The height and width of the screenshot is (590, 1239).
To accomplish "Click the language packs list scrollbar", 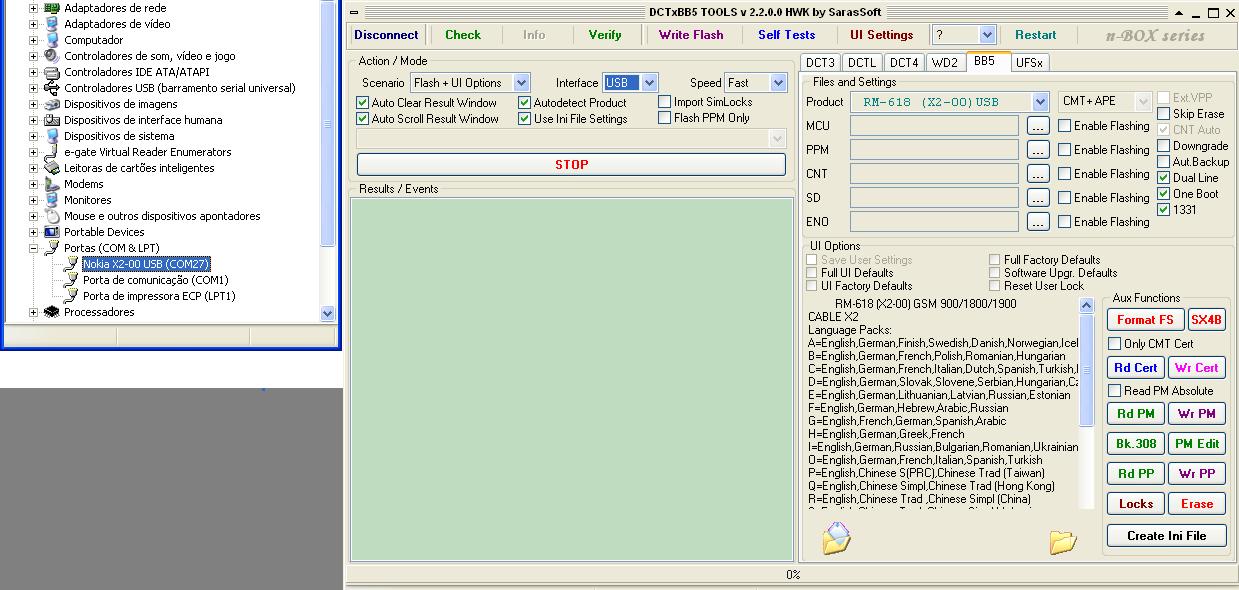I will (x=1087, y=403).
